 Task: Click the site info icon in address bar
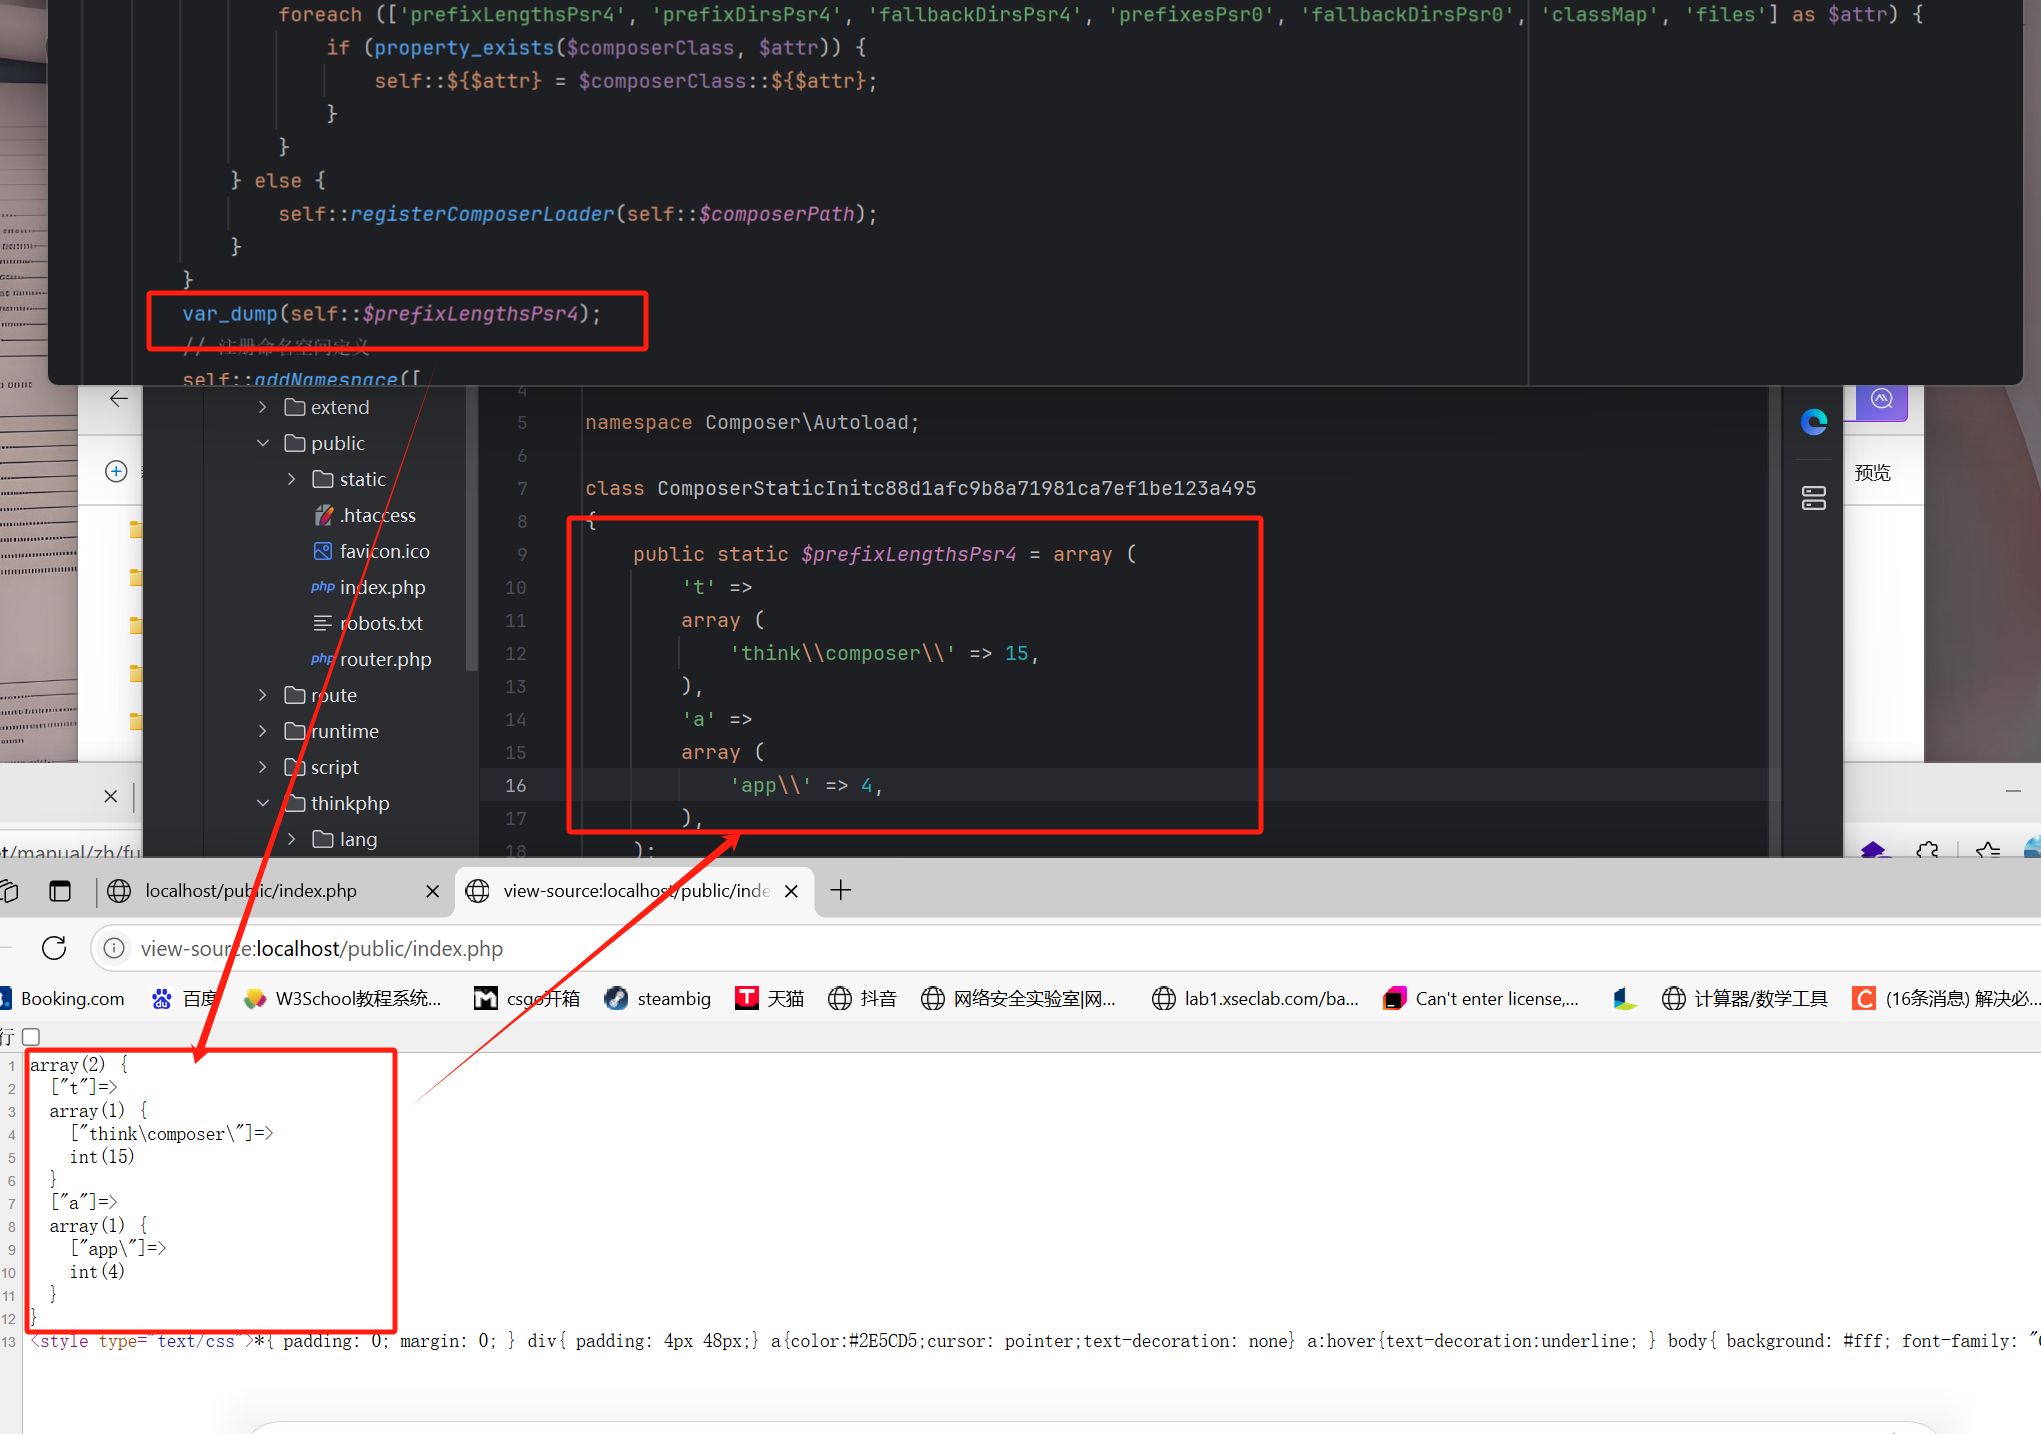115,948
